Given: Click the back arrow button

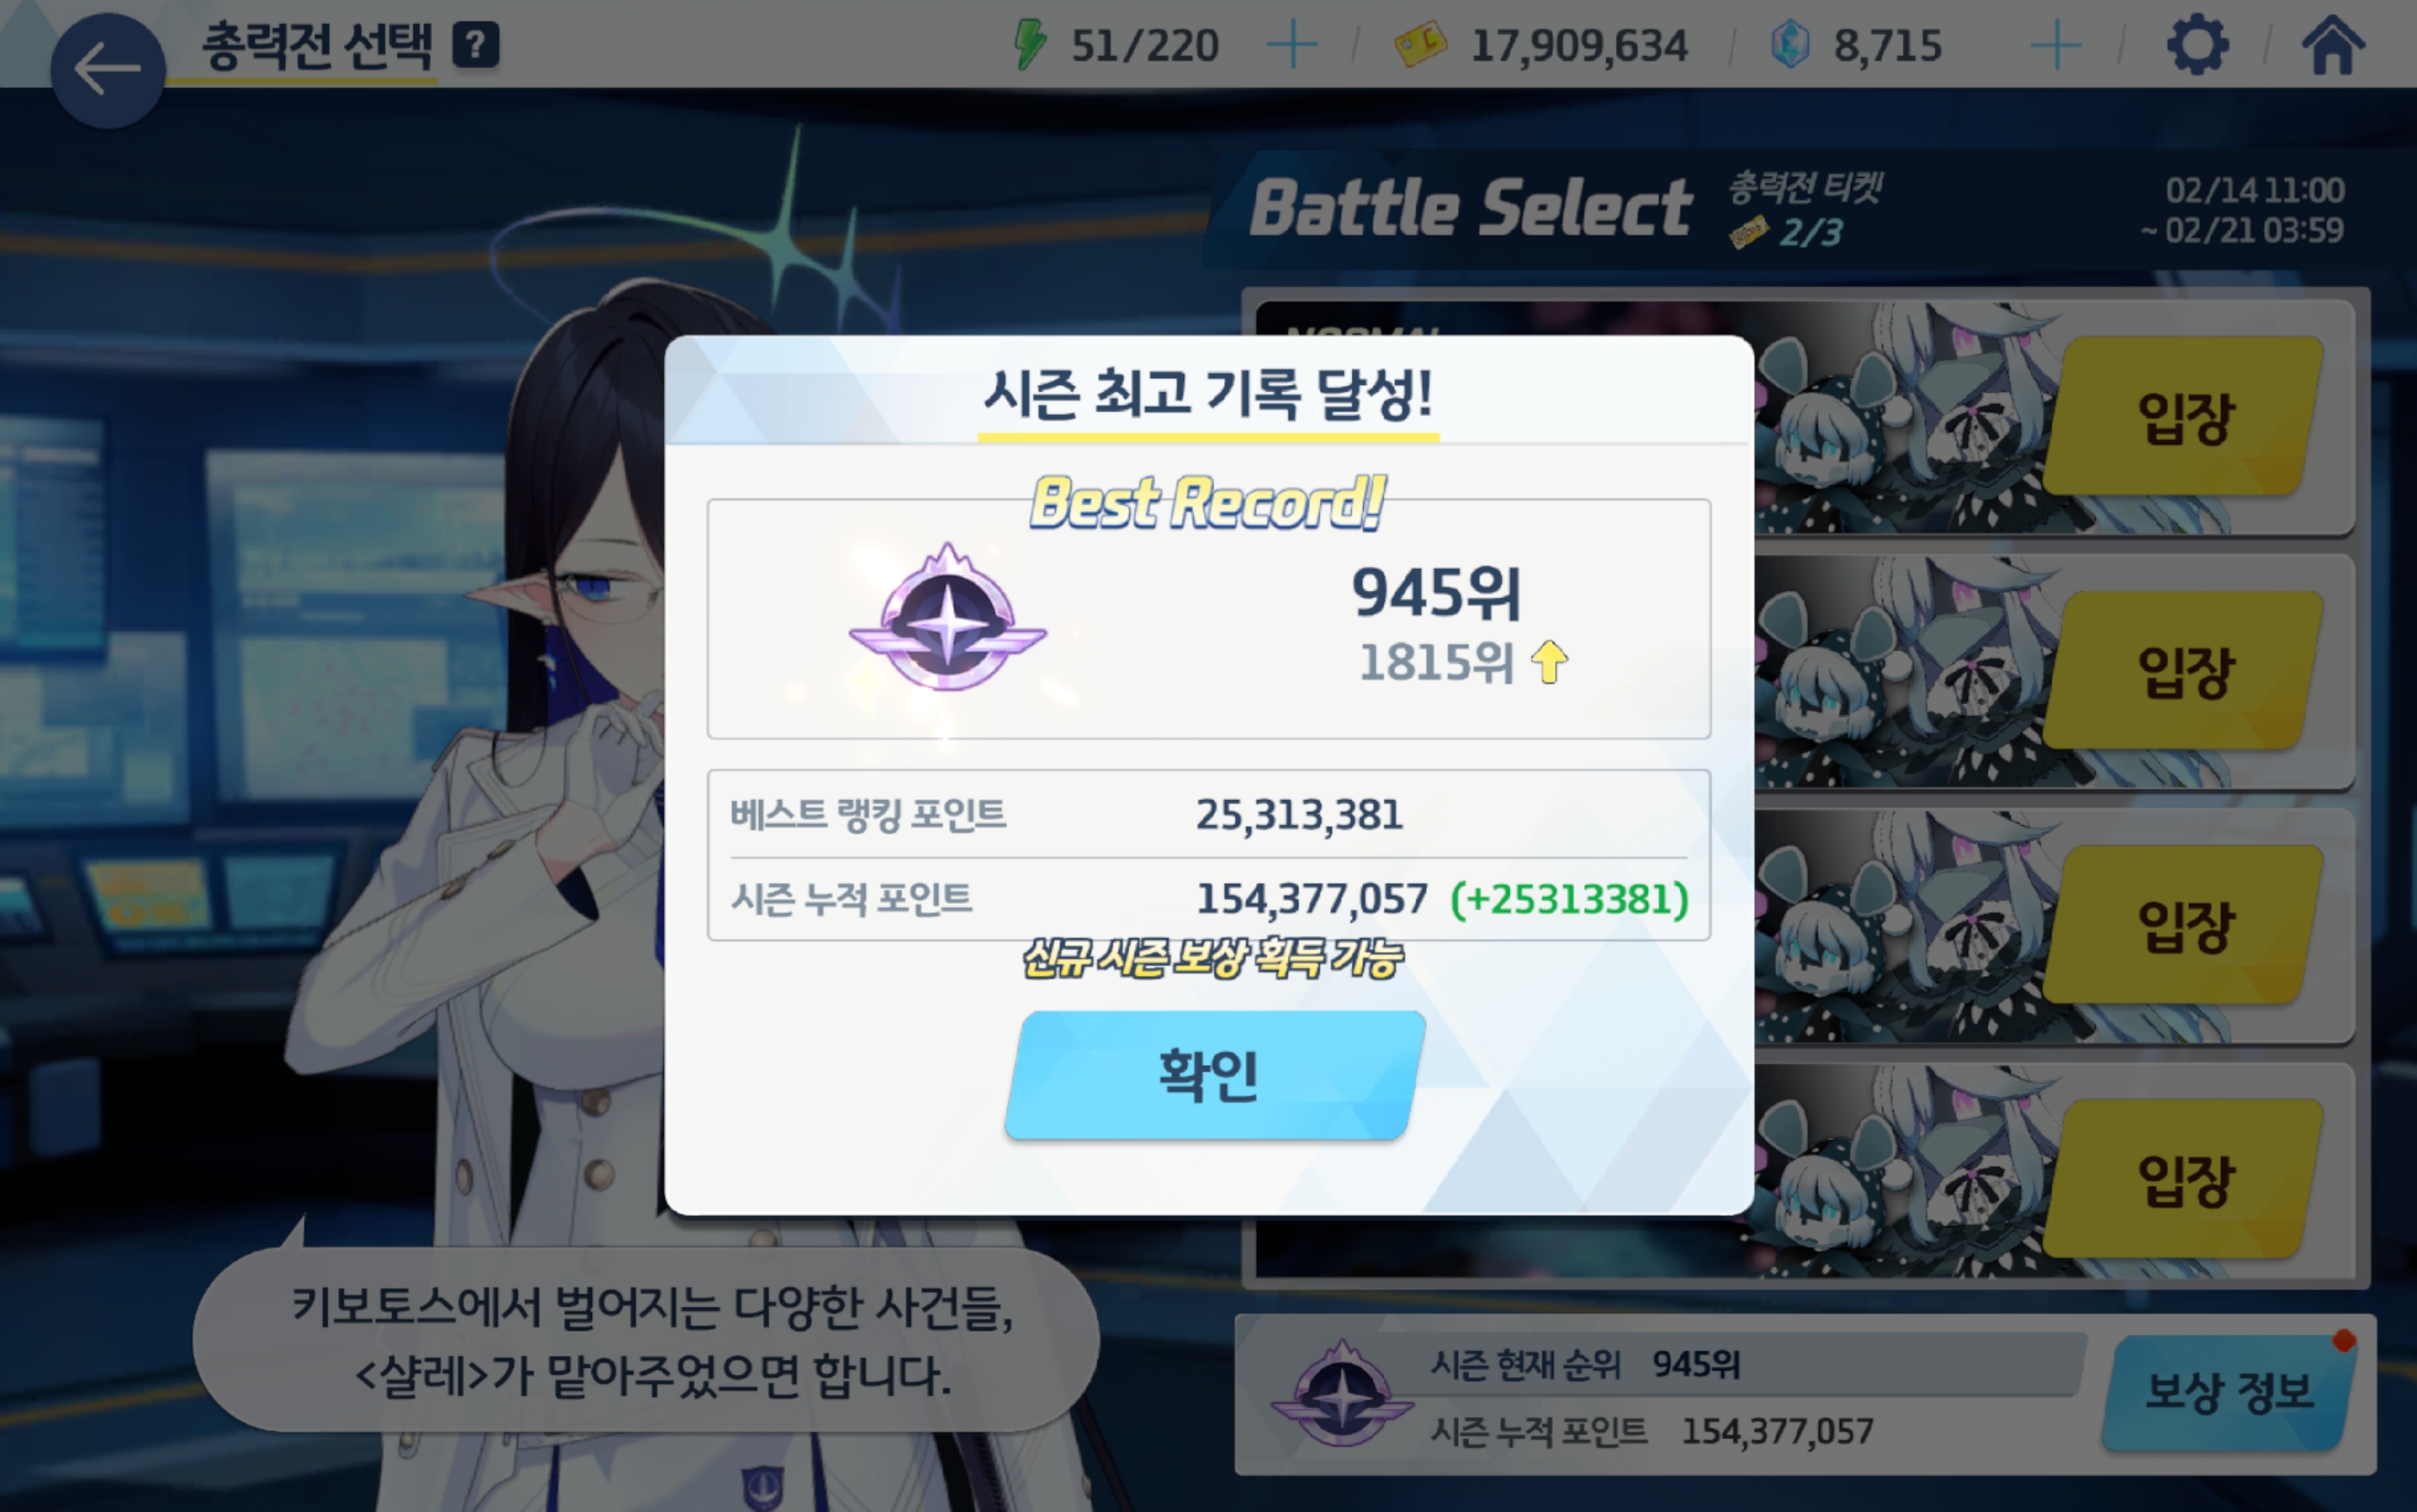Looking at the screenshot, I should coord(107,70).
